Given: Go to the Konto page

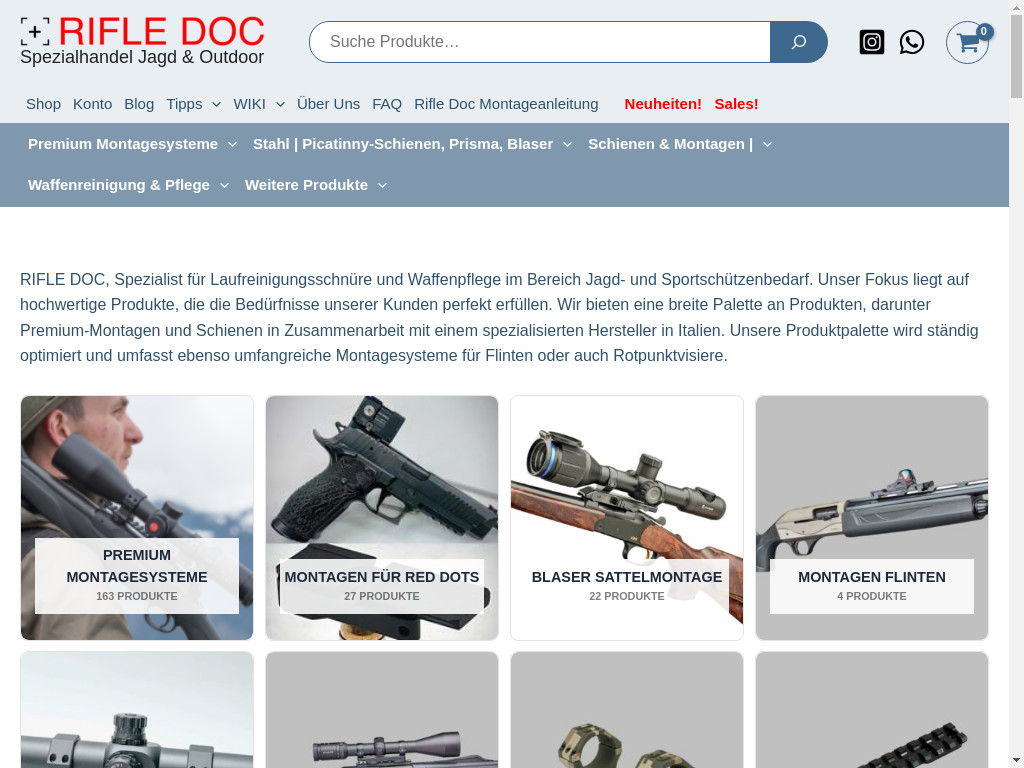Looking at the screenshot, I should pos(92,104).
